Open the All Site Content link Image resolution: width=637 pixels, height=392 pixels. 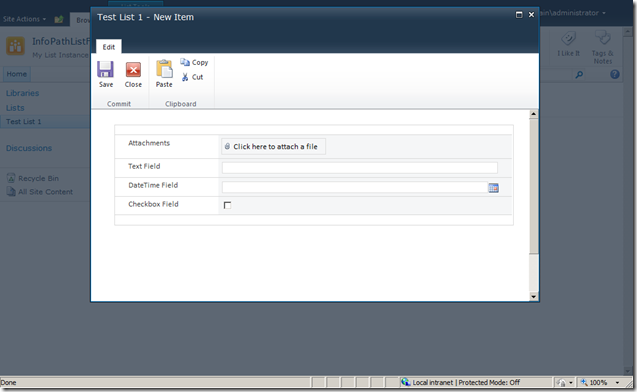(46, 192)
